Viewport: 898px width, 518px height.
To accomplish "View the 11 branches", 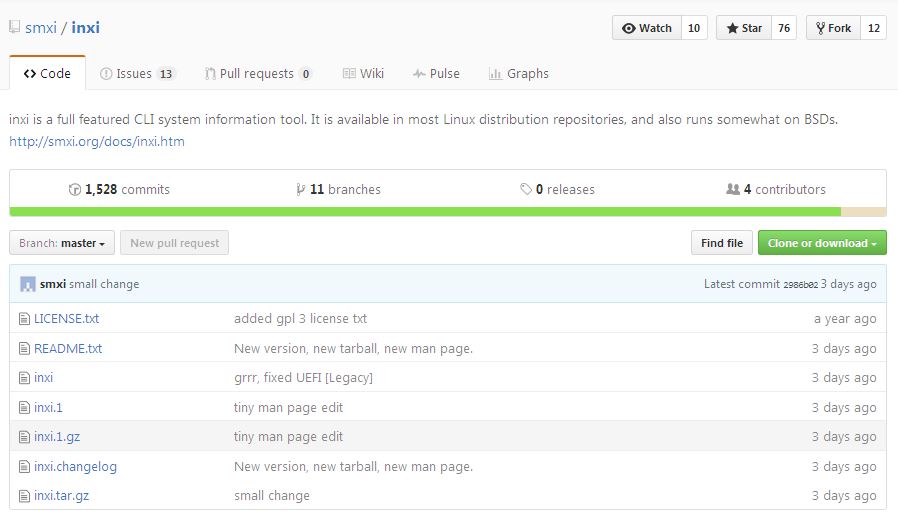I will tap(338, 189).
